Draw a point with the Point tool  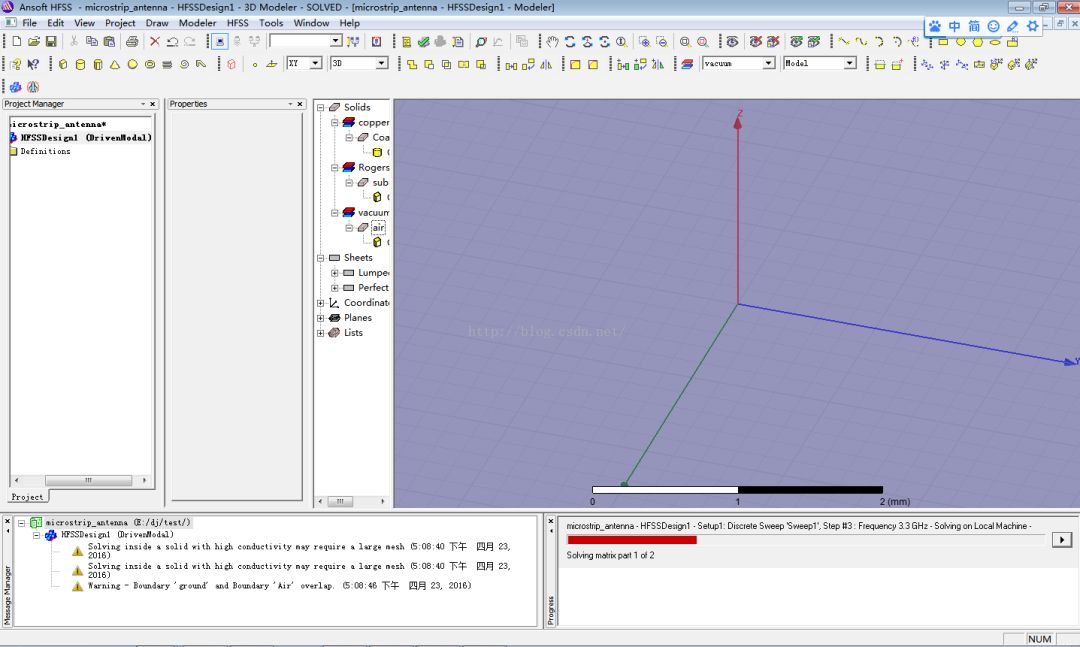tap(254, 64)
